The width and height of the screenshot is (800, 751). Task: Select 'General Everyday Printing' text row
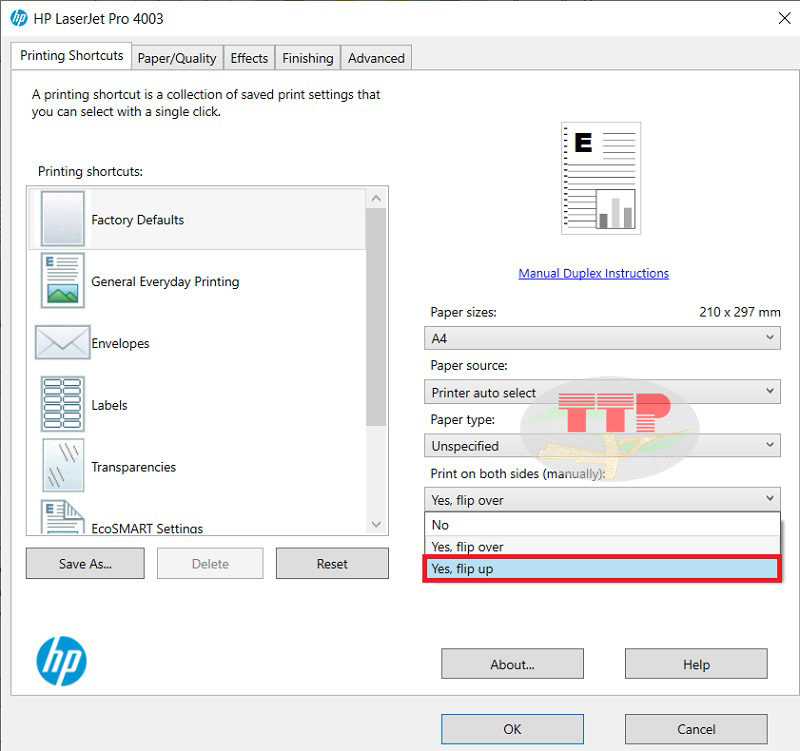[198, 281]
